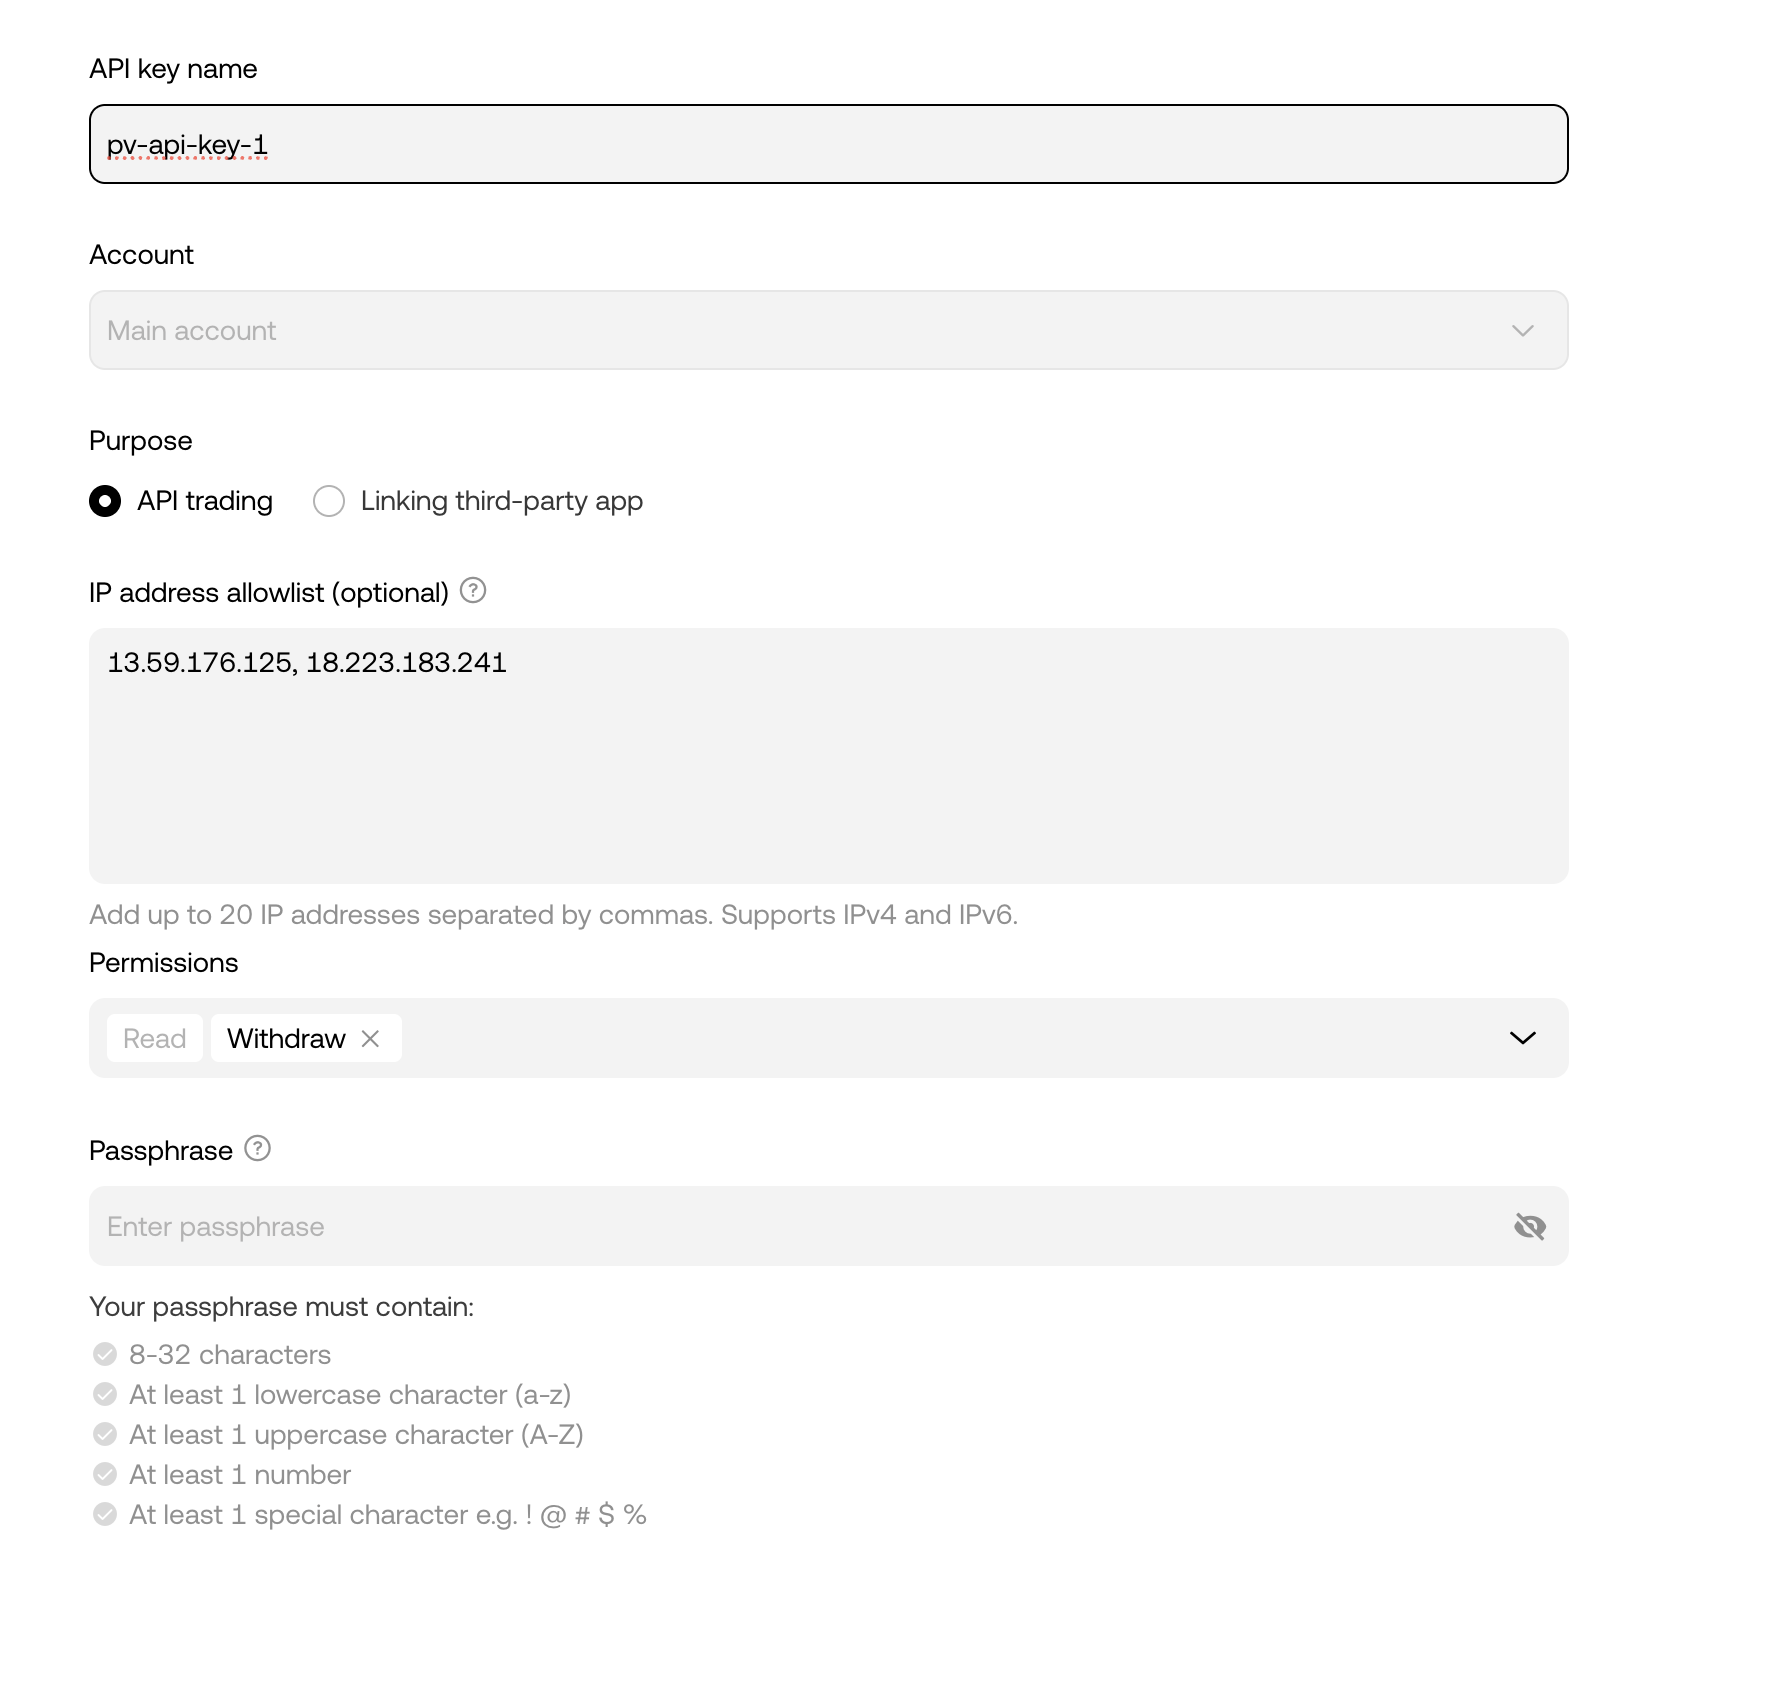Click the Account dropdown chevron arrow
The height and width of the screenshot is (1696, 1784).
click(x=1522, y=331)
